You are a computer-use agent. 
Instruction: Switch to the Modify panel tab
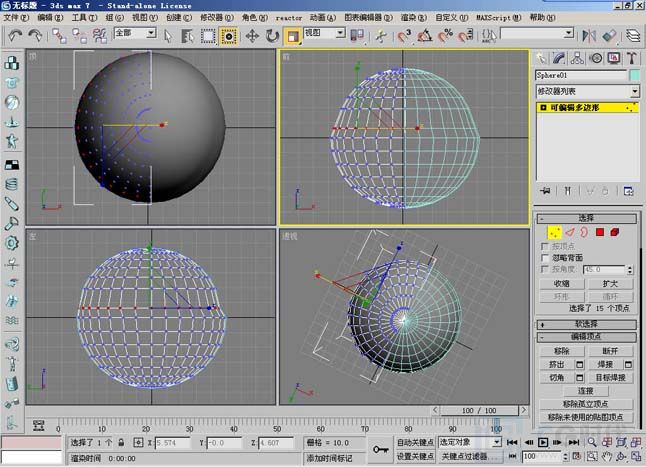click(559, 58)
